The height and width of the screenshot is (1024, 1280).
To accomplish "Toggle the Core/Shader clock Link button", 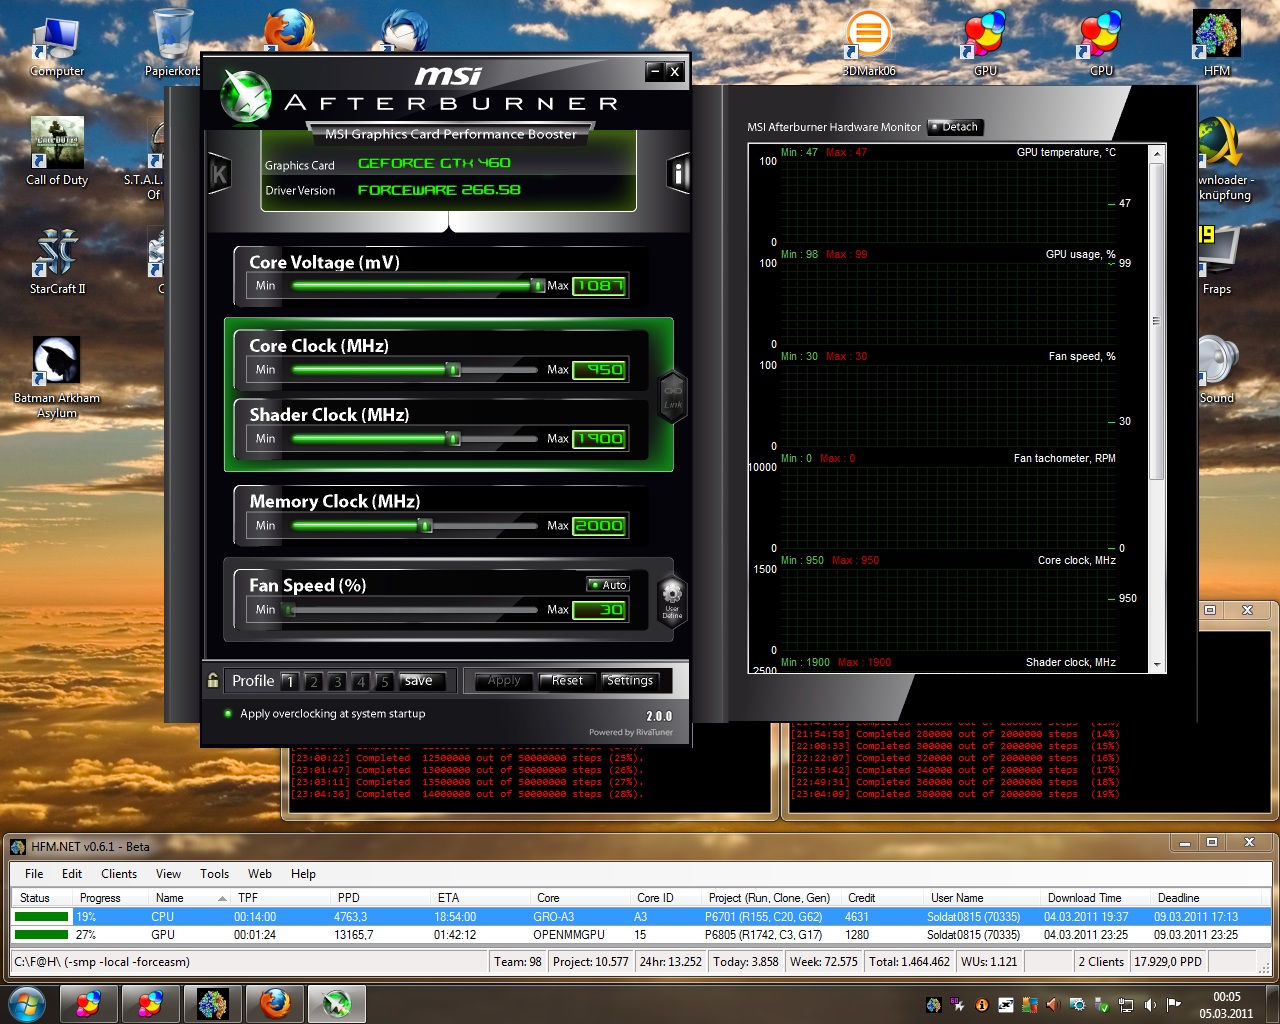I will [x=673, y=396].
